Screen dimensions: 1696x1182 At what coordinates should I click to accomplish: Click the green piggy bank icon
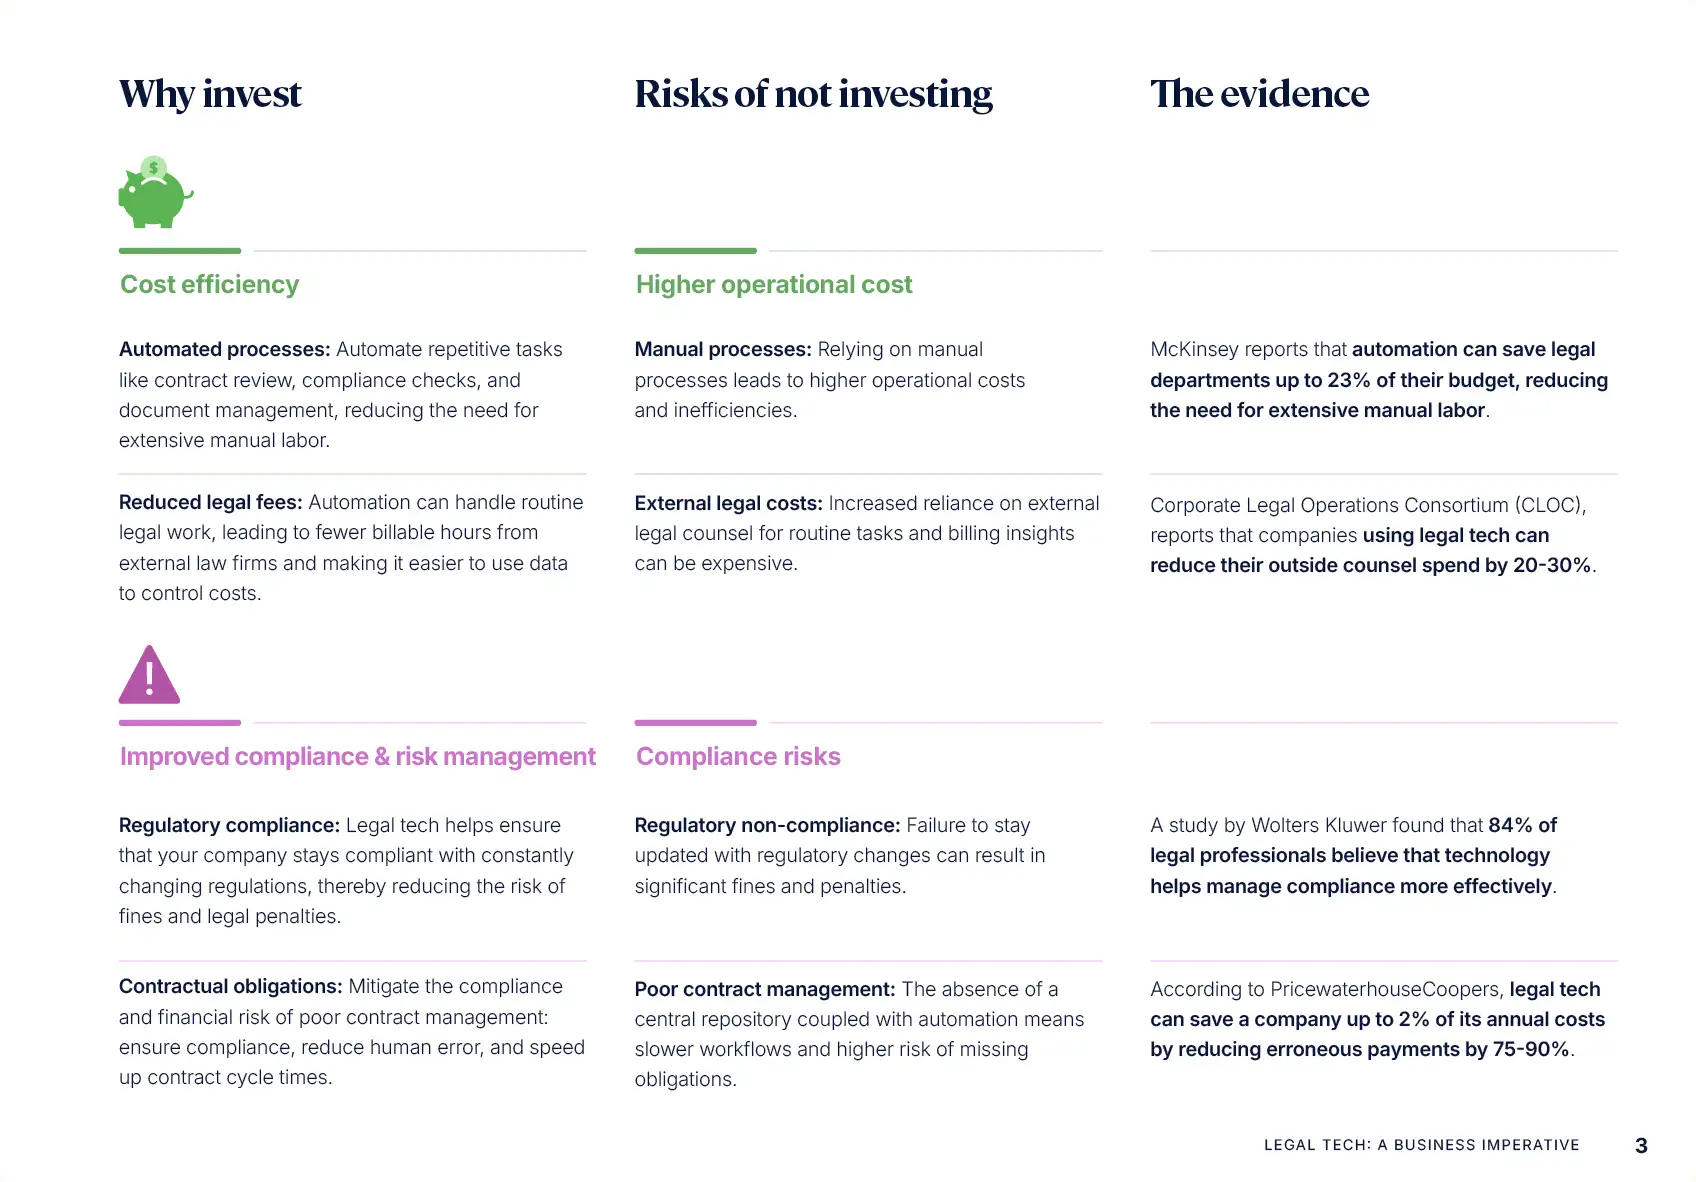[x=154, y=193]
